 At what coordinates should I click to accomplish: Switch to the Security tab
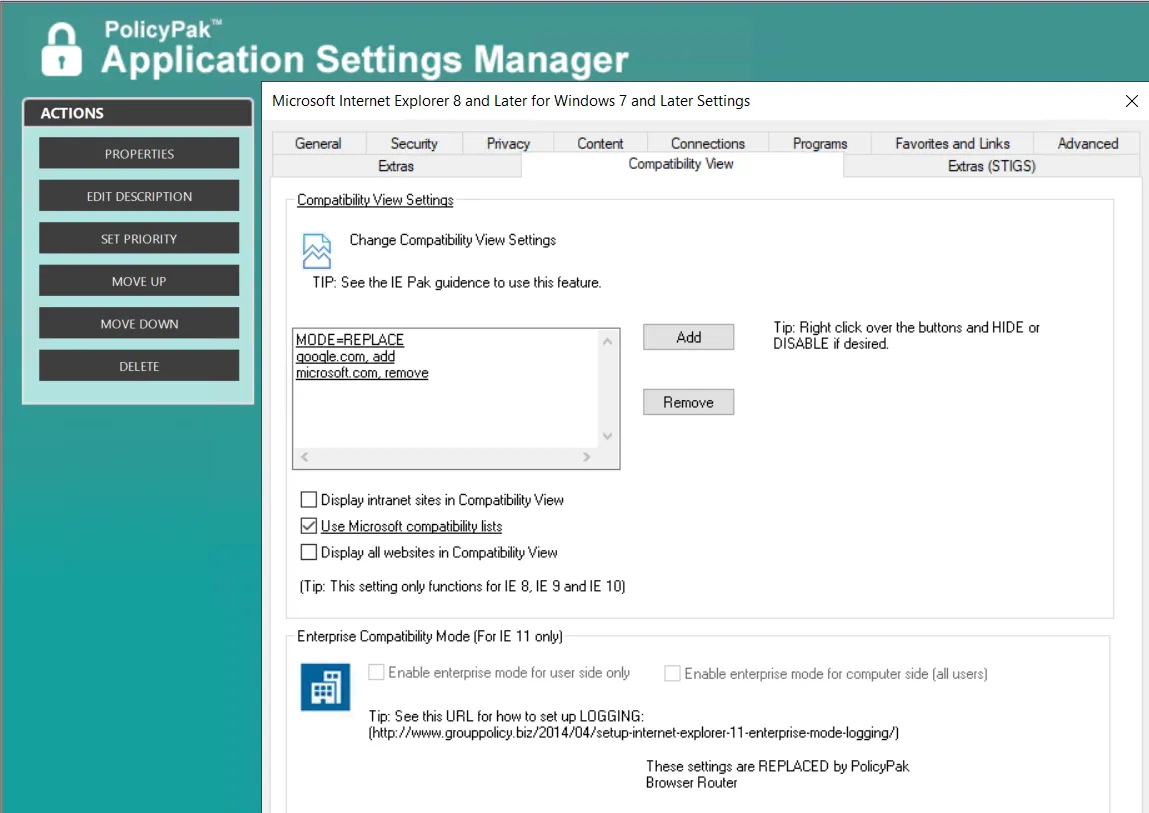tap(414, 144)
